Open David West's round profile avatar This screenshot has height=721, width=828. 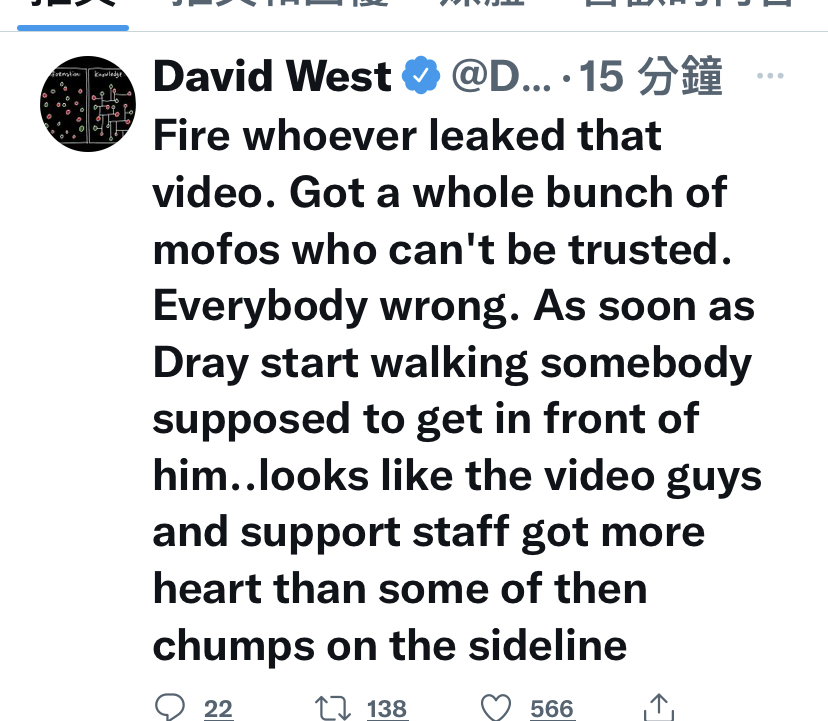point(88,104)
